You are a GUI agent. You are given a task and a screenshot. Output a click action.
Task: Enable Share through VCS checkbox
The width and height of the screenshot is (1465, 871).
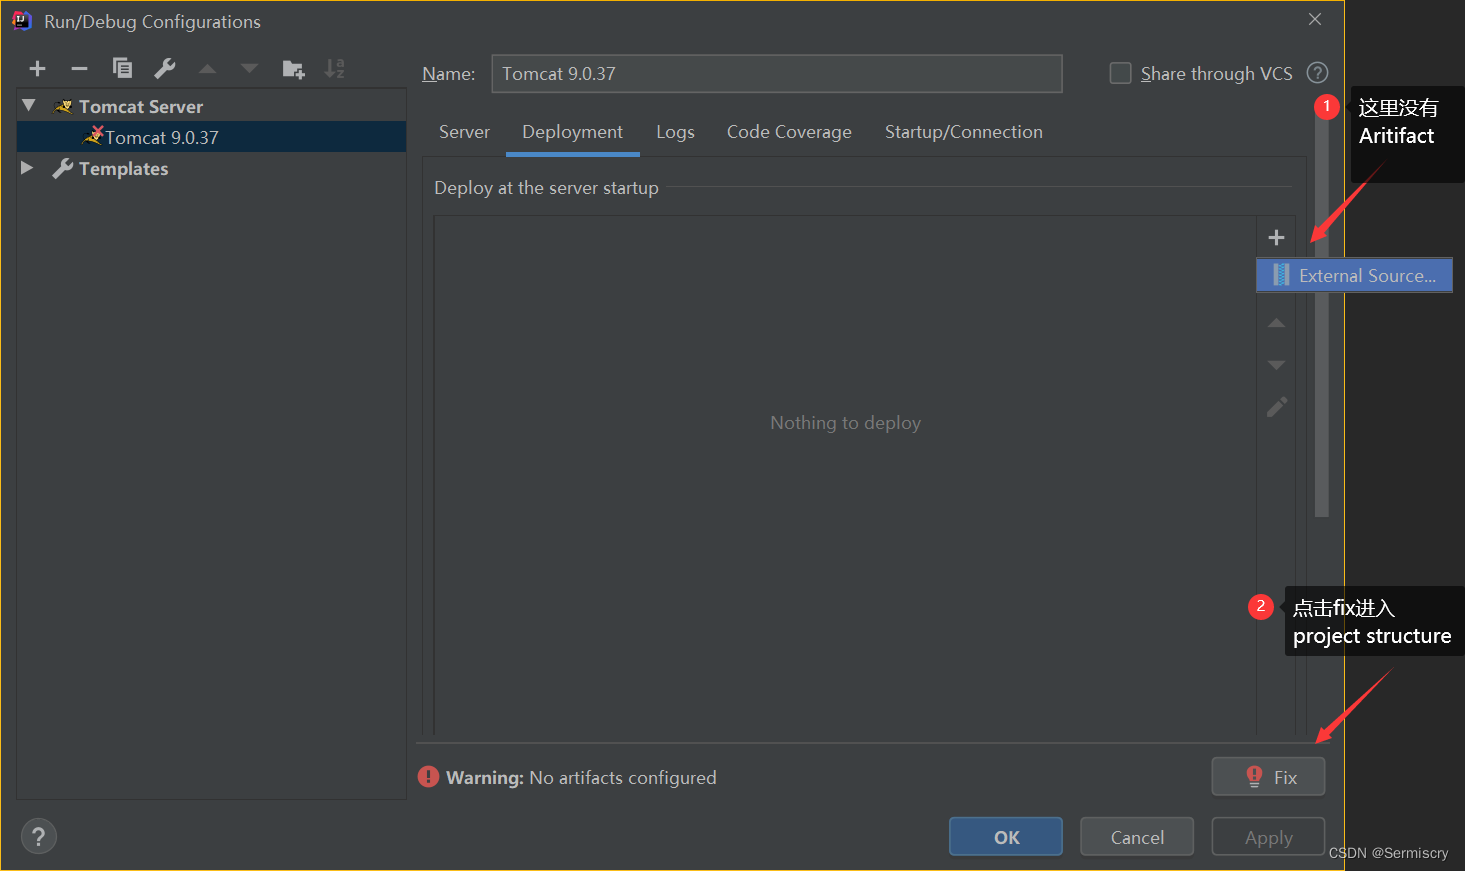coord(1121,73)
